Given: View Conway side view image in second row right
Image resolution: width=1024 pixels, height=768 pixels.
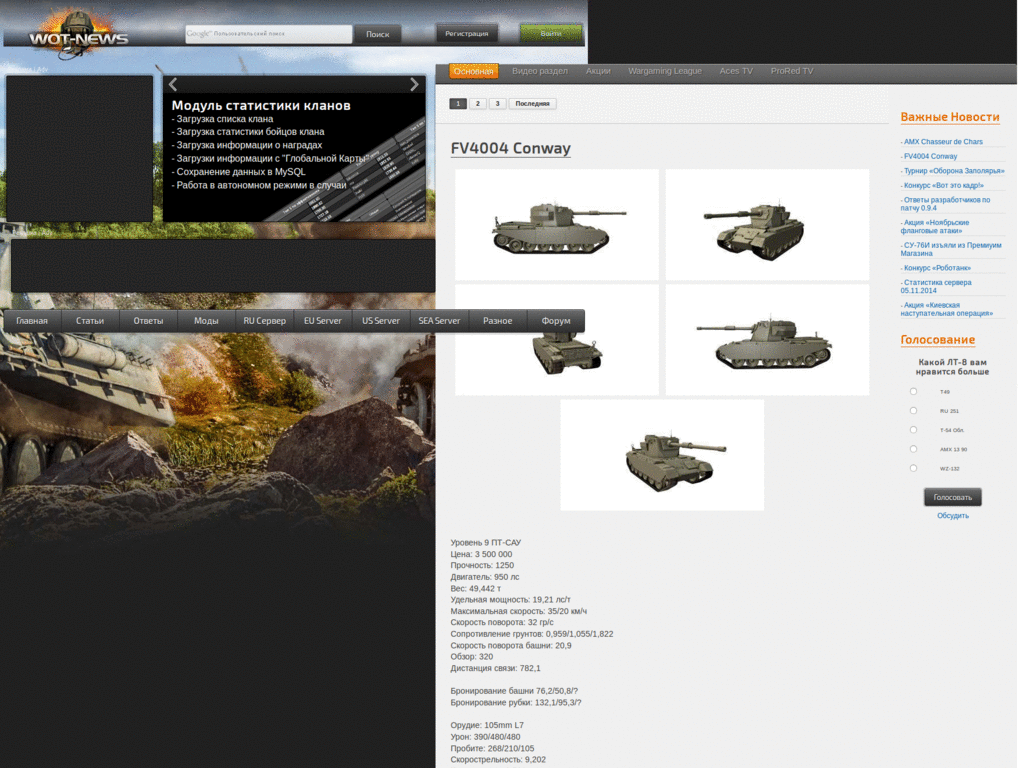Looking at the screenshot, I should pos(767,340).
